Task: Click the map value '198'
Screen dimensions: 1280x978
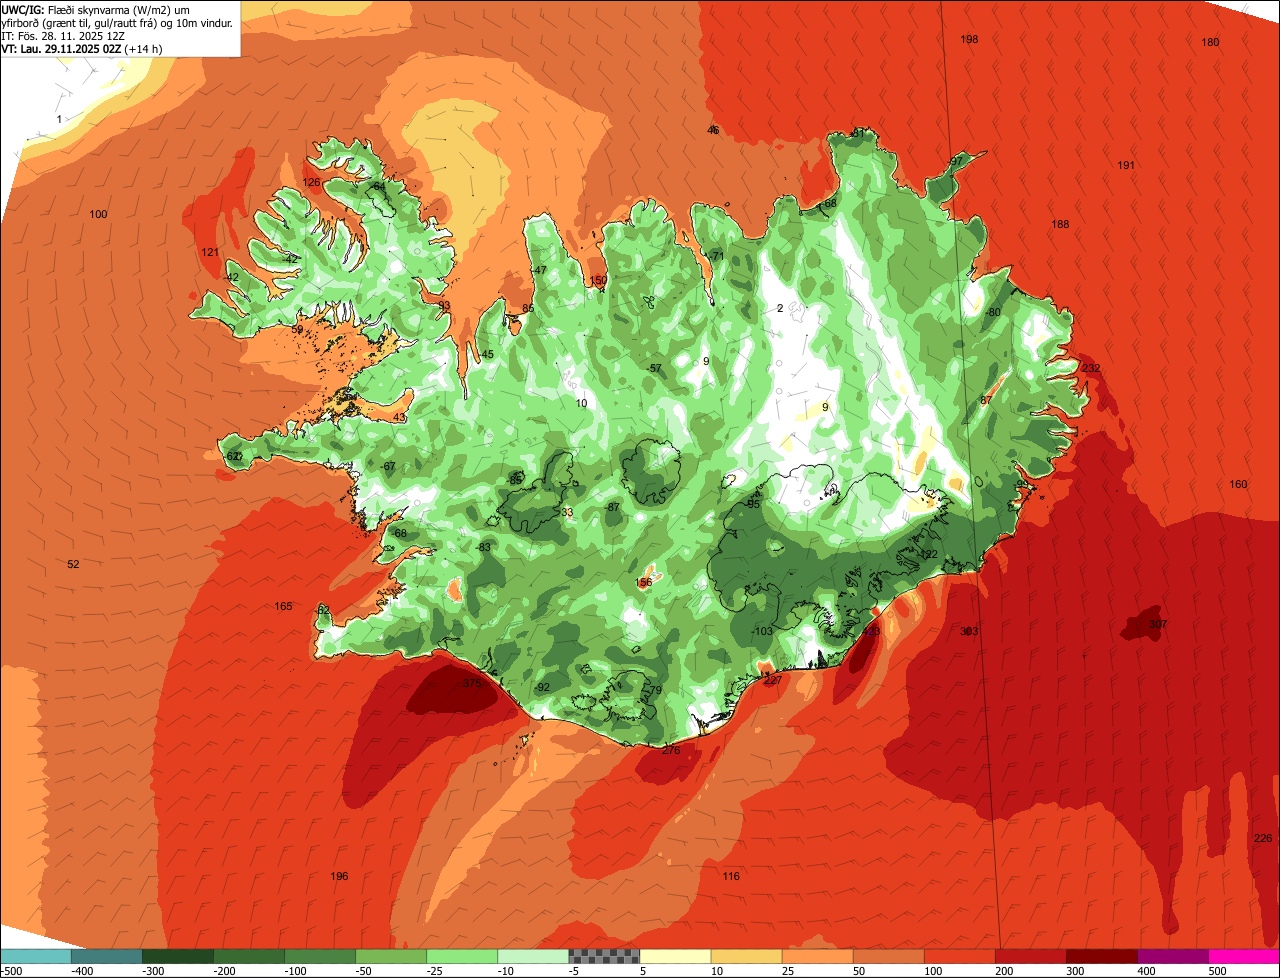Action: tap(969, 39)
